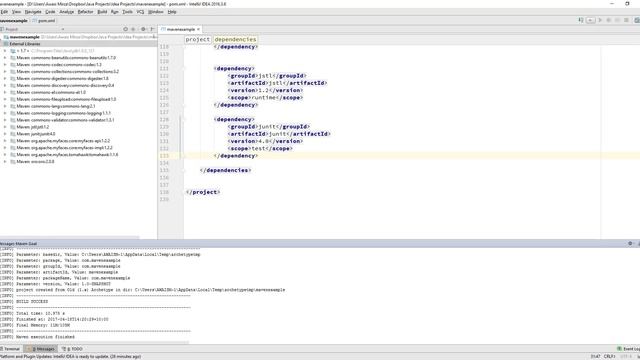This screenshot has height=360, width=640.
Task: Click the Run arrow in main toolbar
Action: pyautogui.click(x=600, y=20)
